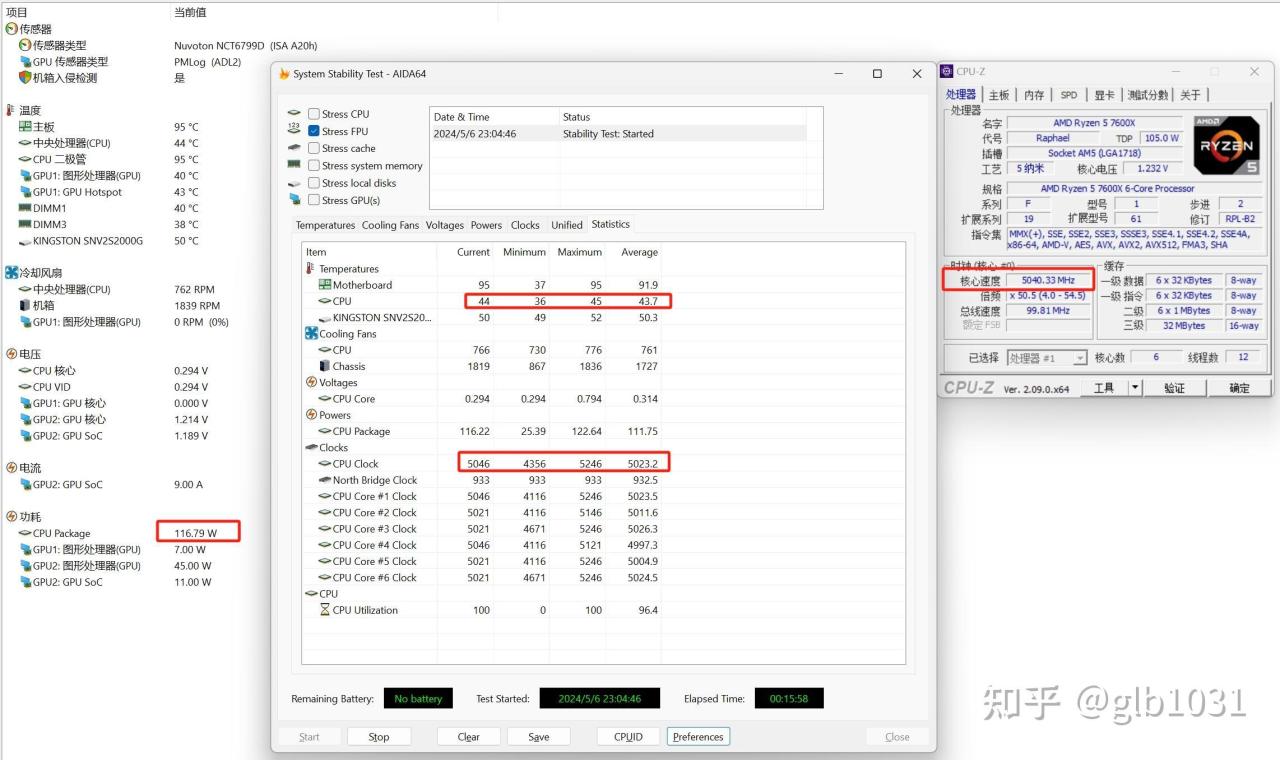Click the Clear button in AIDA64
Screen dimensions: 1280x760
(x=469, y=737)
